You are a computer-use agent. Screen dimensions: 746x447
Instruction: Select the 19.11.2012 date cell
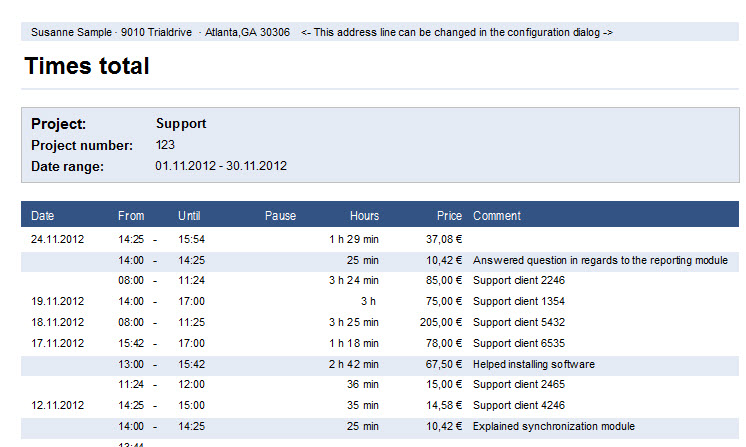point(58,301)
